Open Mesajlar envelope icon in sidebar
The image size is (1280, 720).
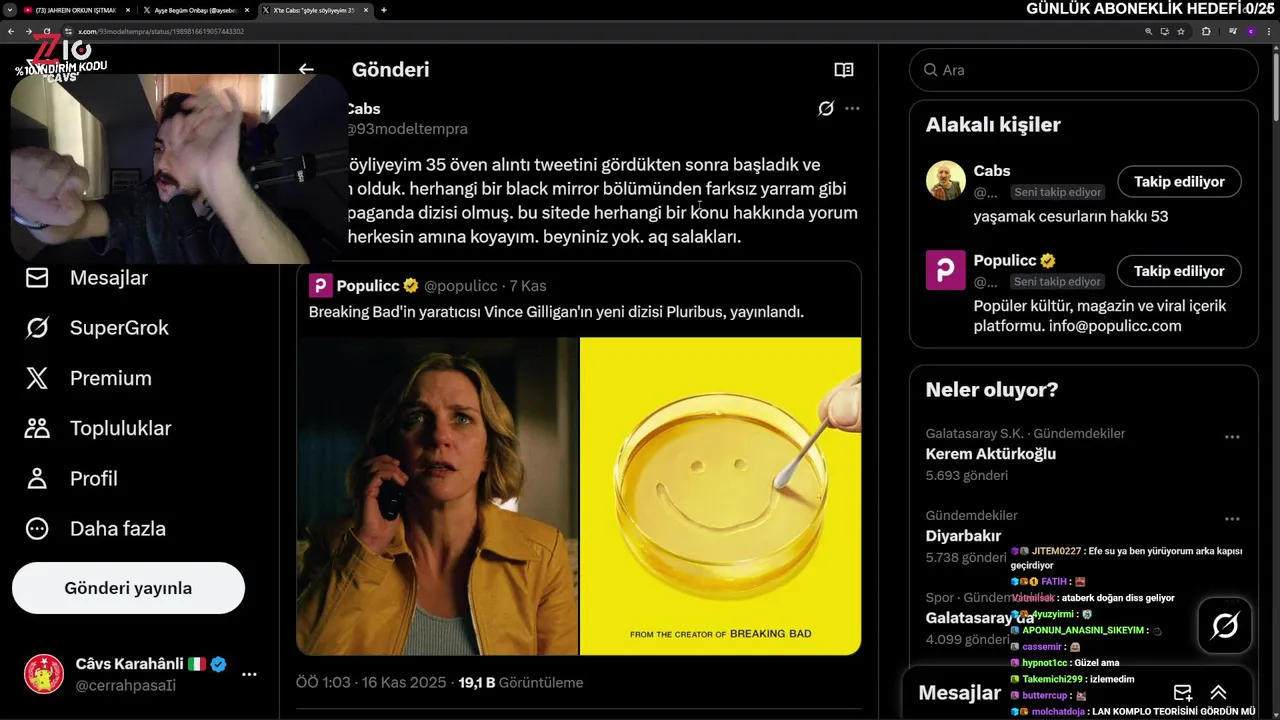point(37,278)
